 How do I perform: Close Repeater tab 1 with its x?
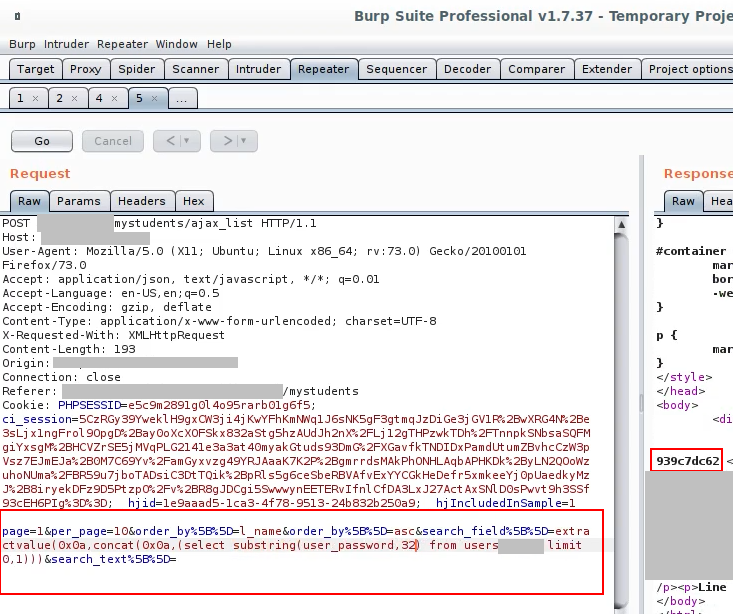click(36, 99)
